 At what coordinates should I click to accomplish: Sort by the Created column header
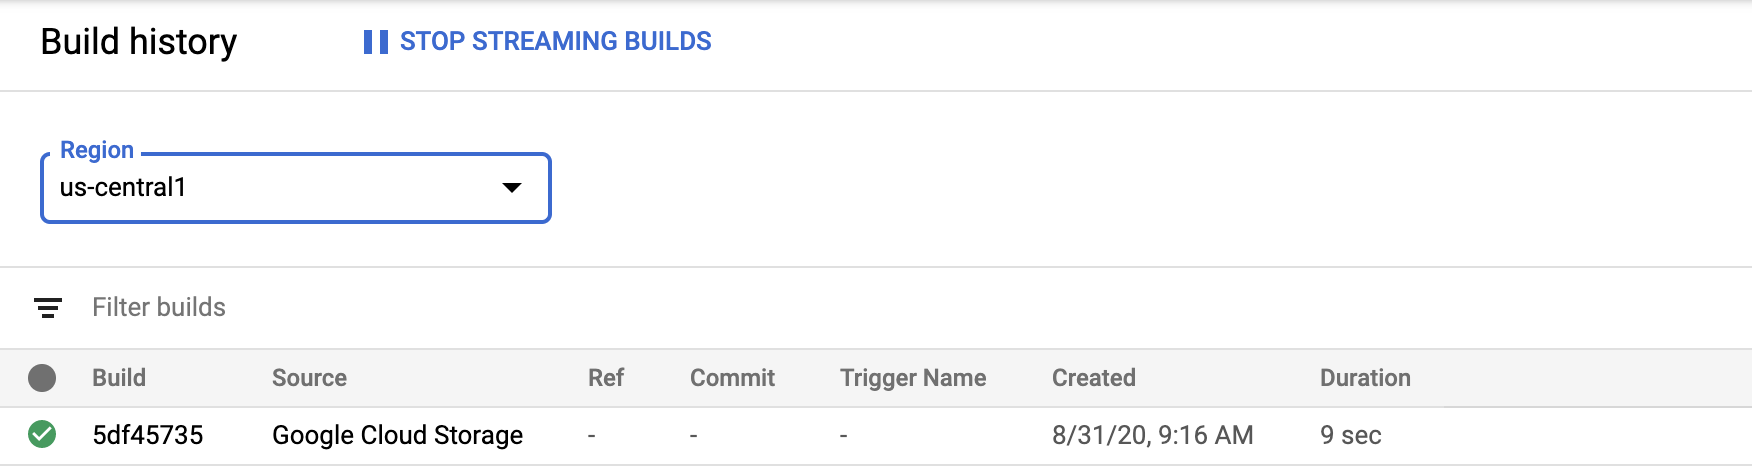click(x=1094, y=378)
